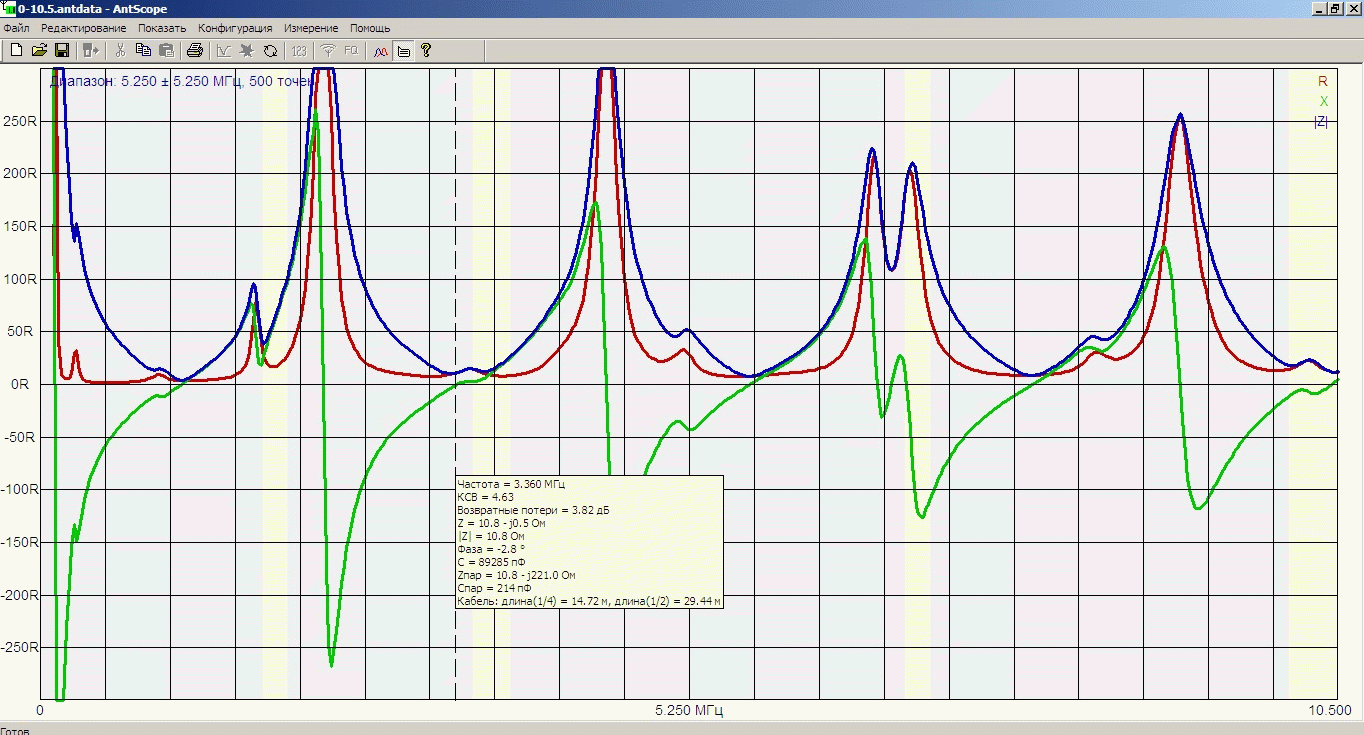Click the single scan graph icon
Viewport: 1364px width, 735px height.
click(224, 50)
